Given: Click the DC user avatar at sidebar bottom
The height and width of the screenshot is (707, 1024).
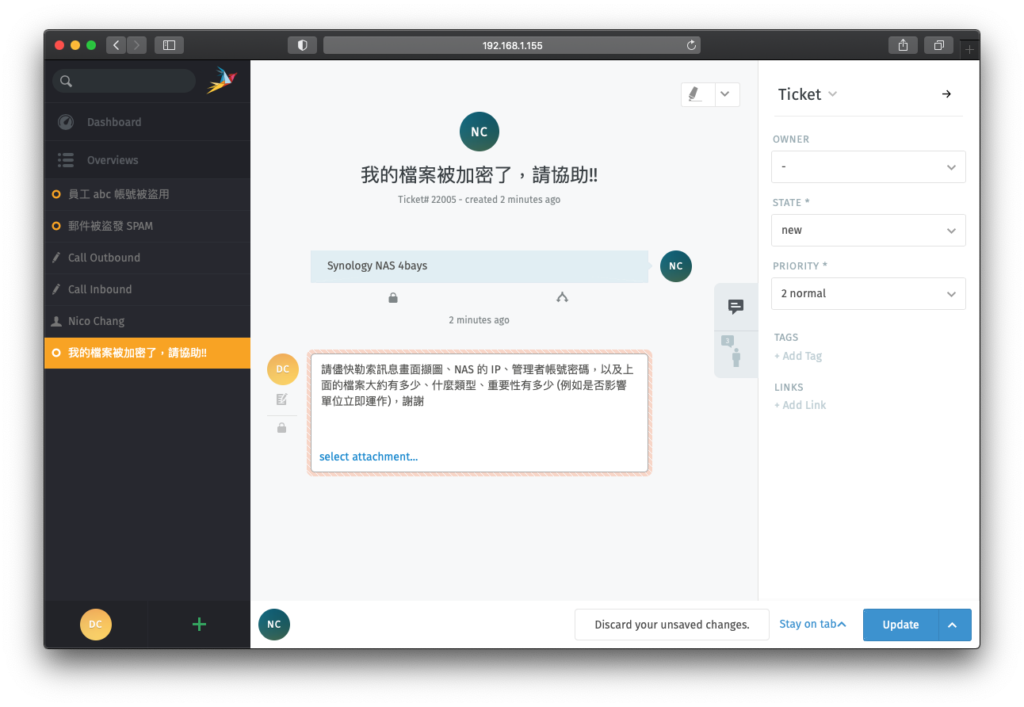Looking at the screenshot, I should 95,624.
